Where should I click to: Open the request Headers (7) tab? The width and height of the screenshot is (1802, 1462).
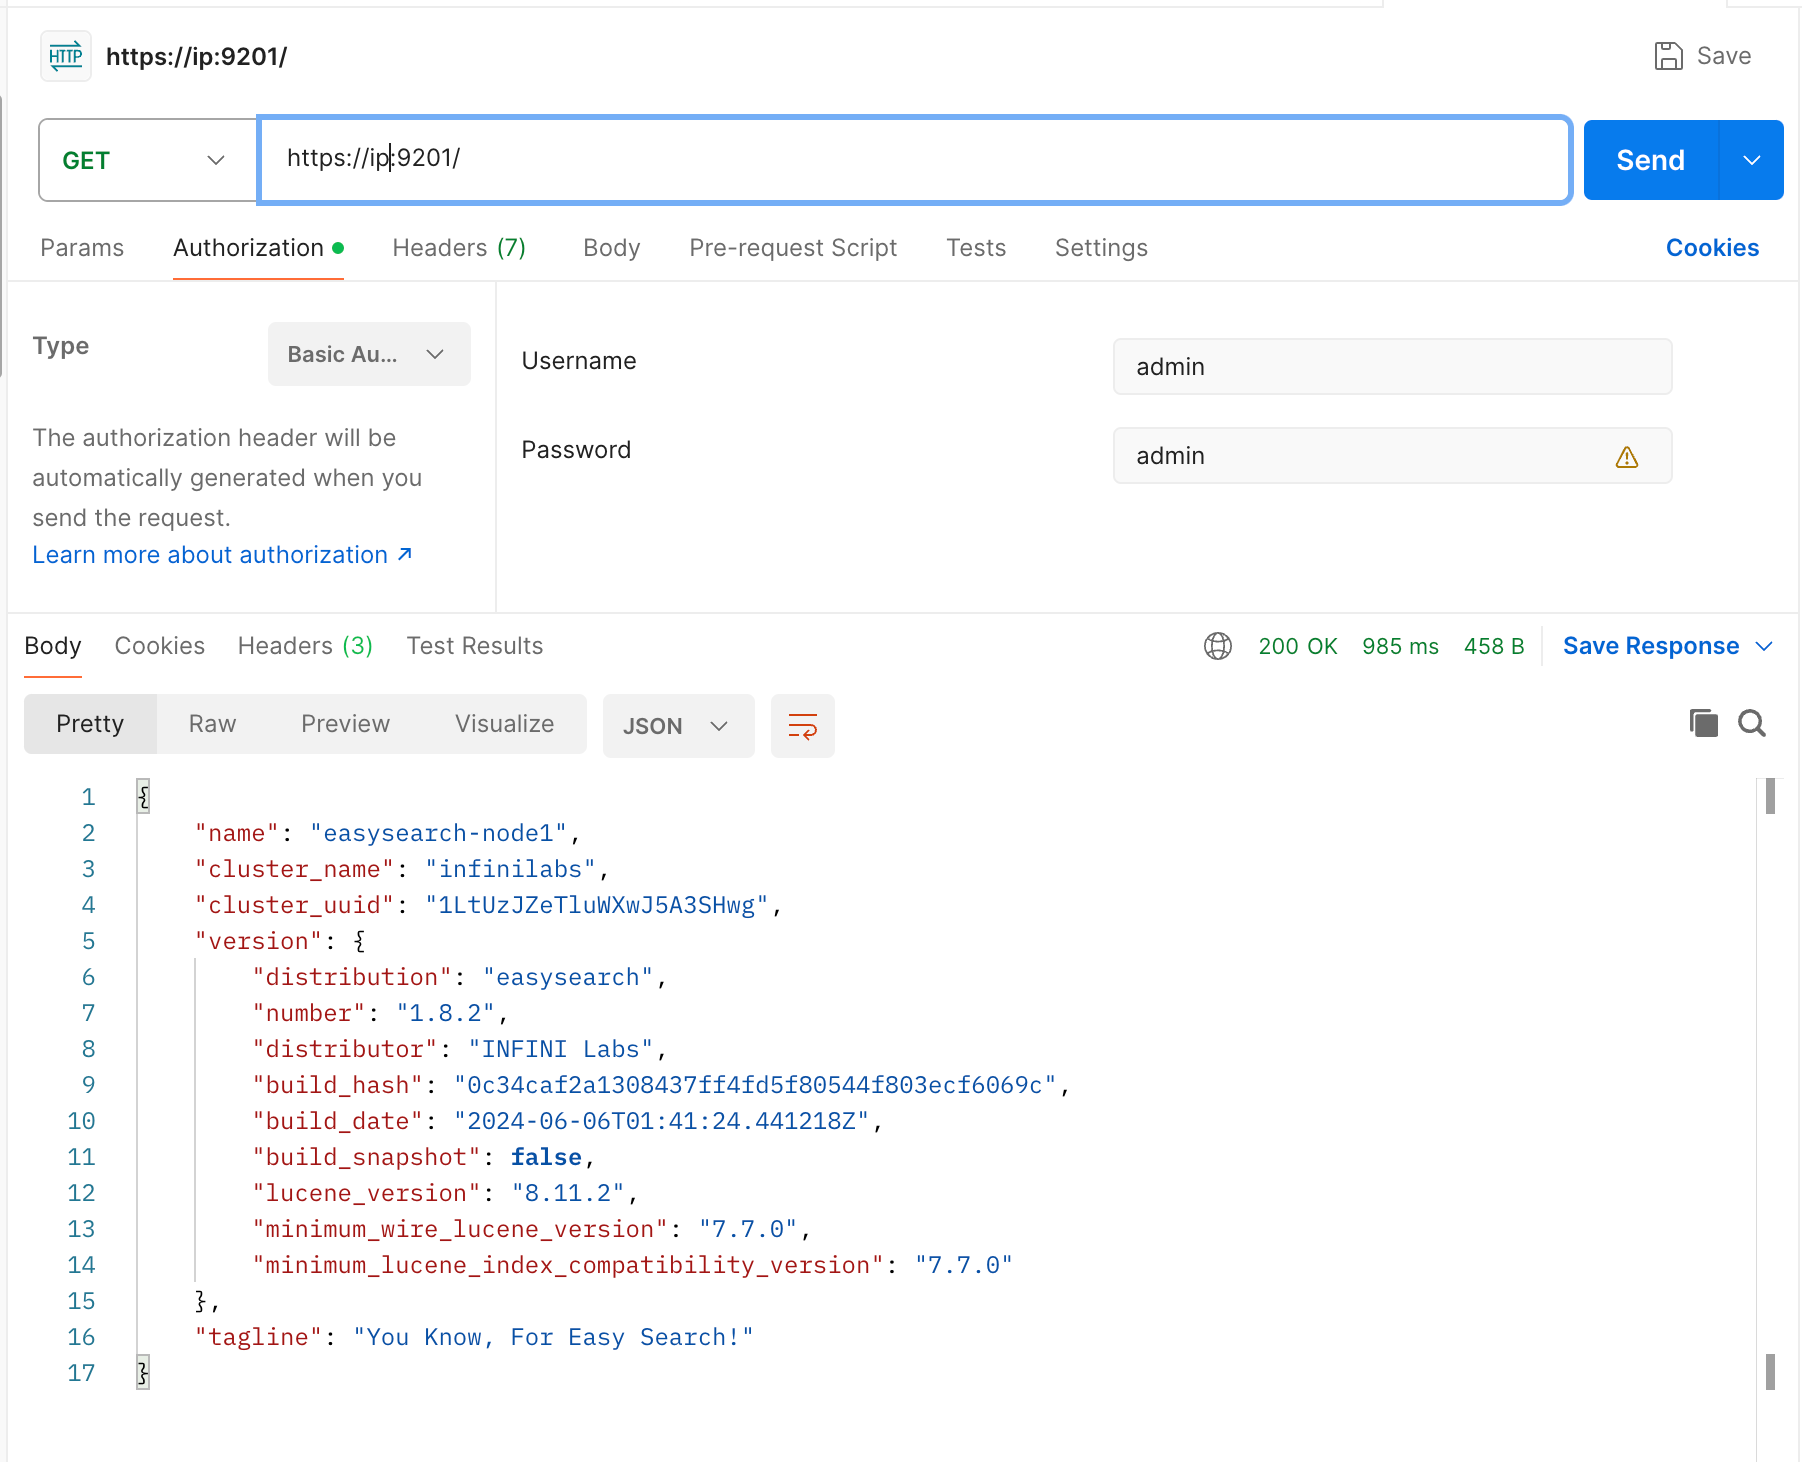pyautogui.click(x=459, y=248)
